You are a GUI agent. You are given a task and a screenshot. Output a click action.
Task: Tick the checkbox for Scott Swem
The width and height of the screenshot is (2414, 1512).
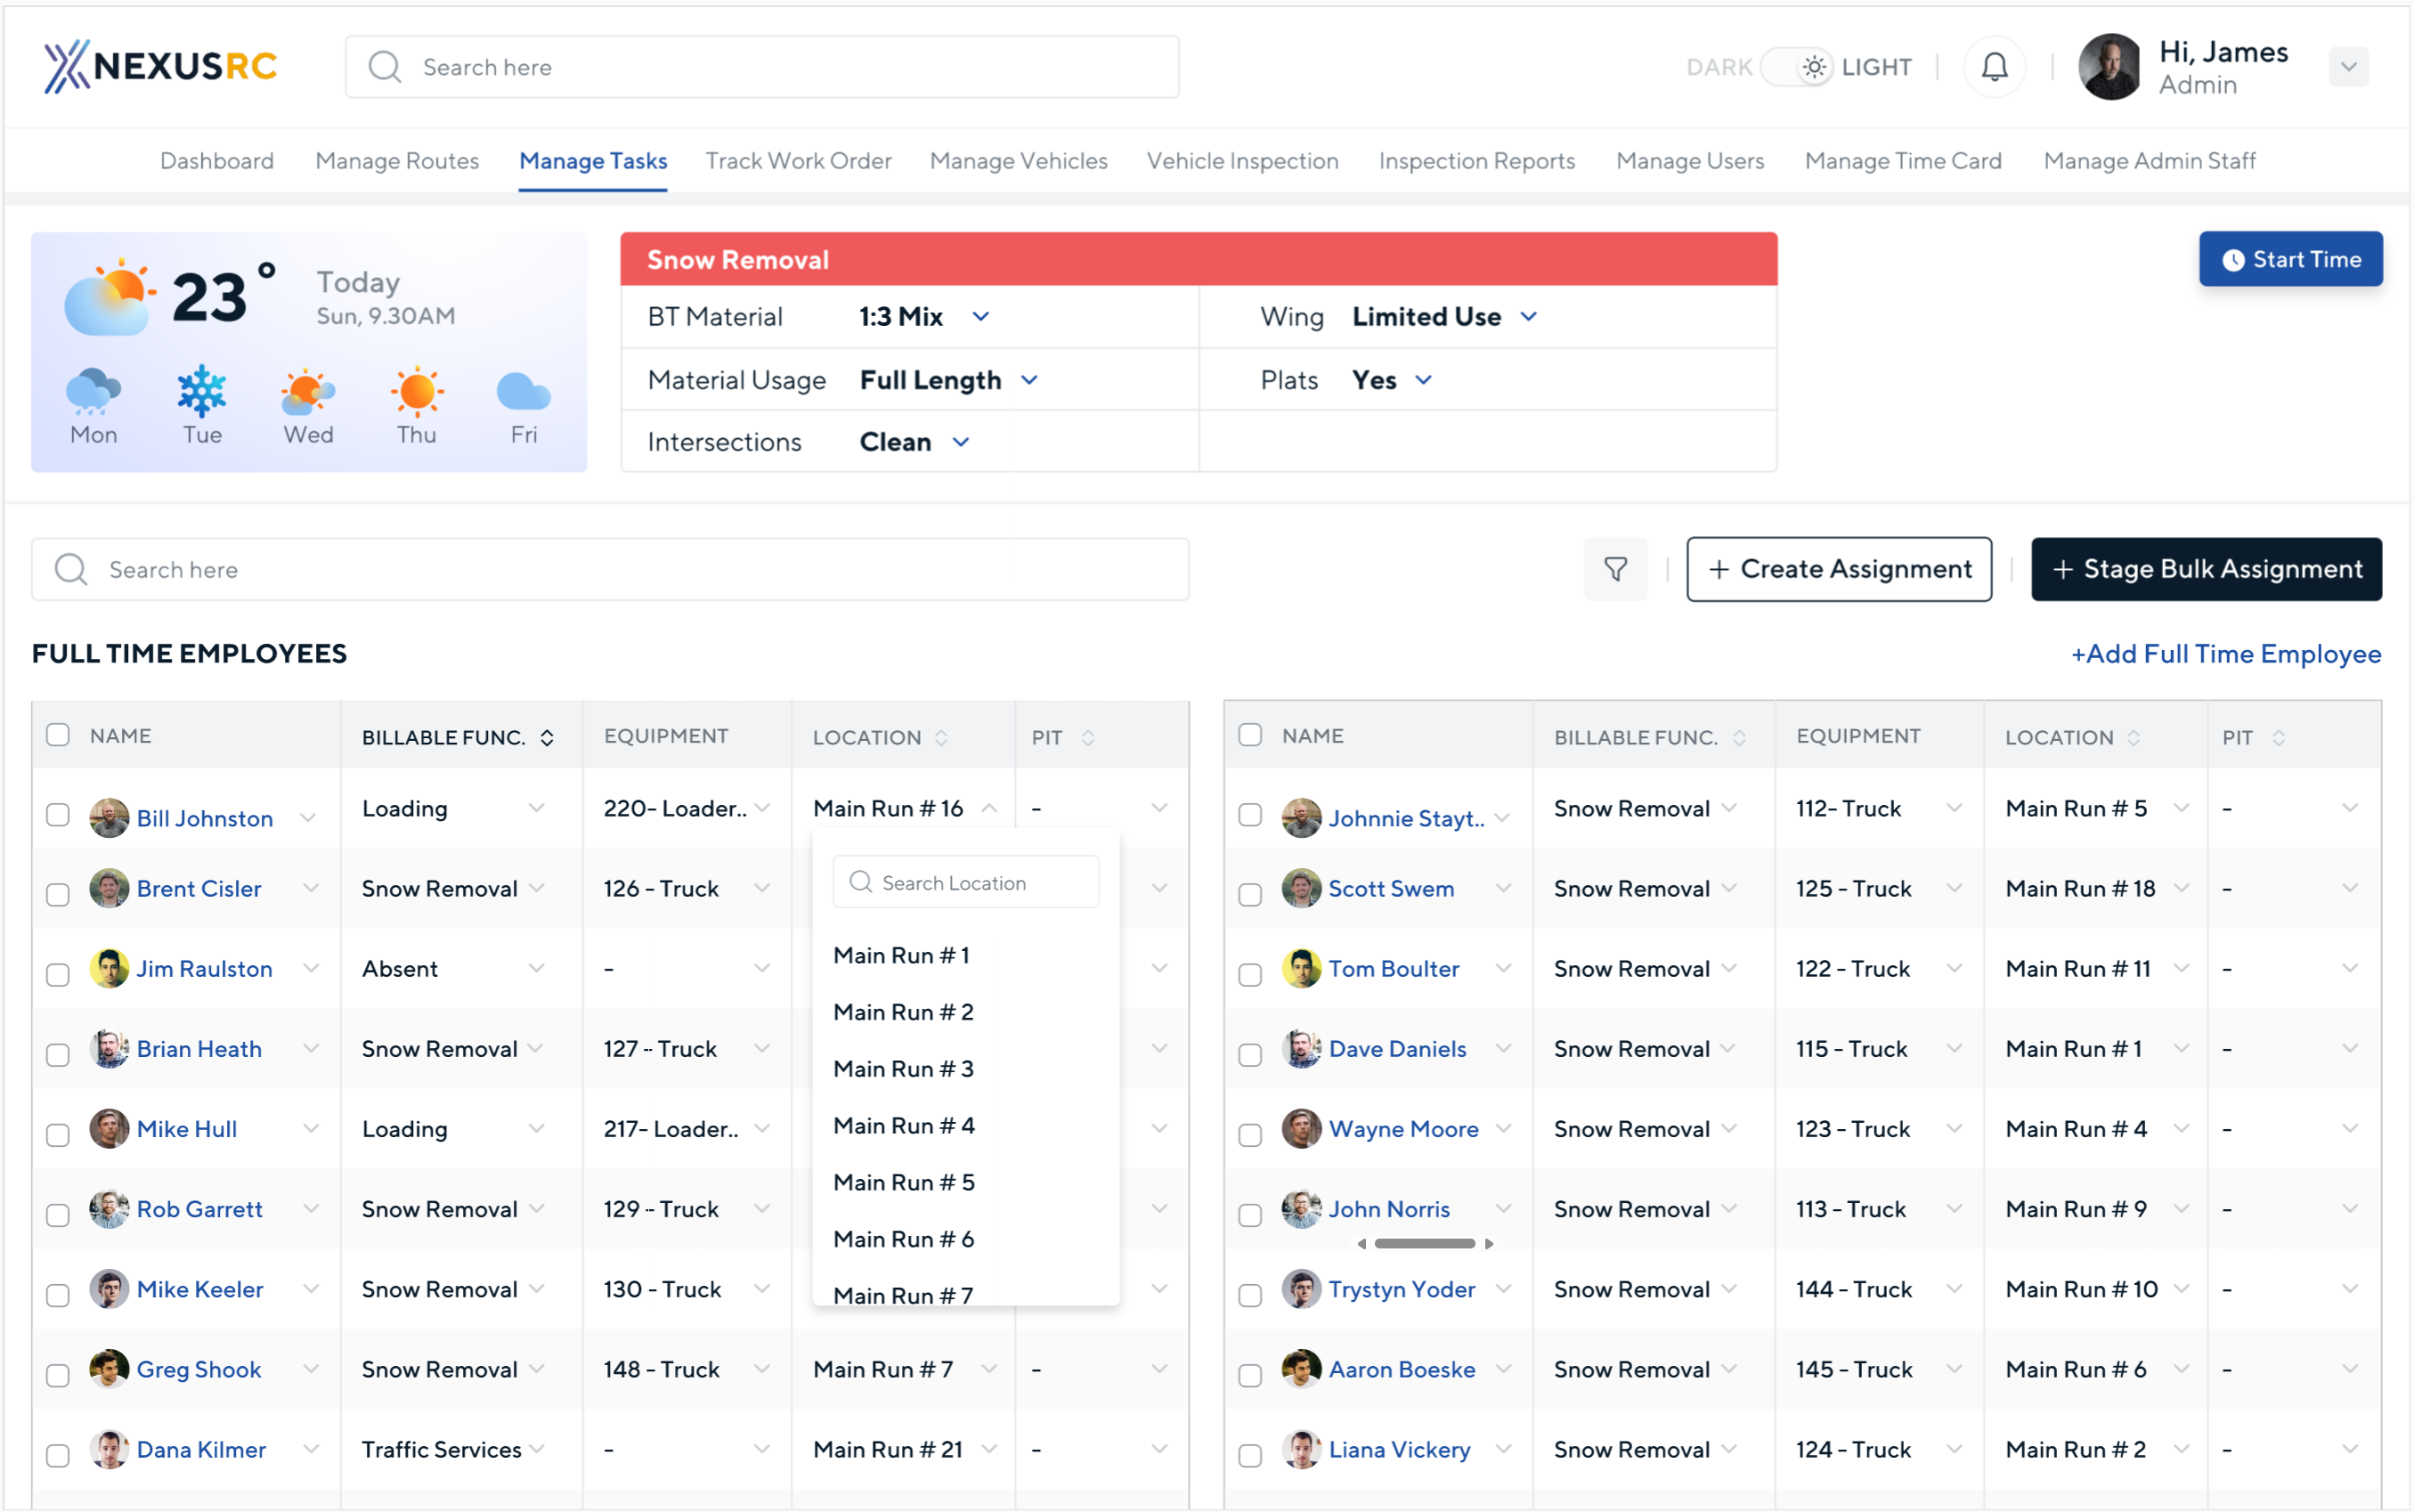pyautogui.click(x=1250, y=894)
